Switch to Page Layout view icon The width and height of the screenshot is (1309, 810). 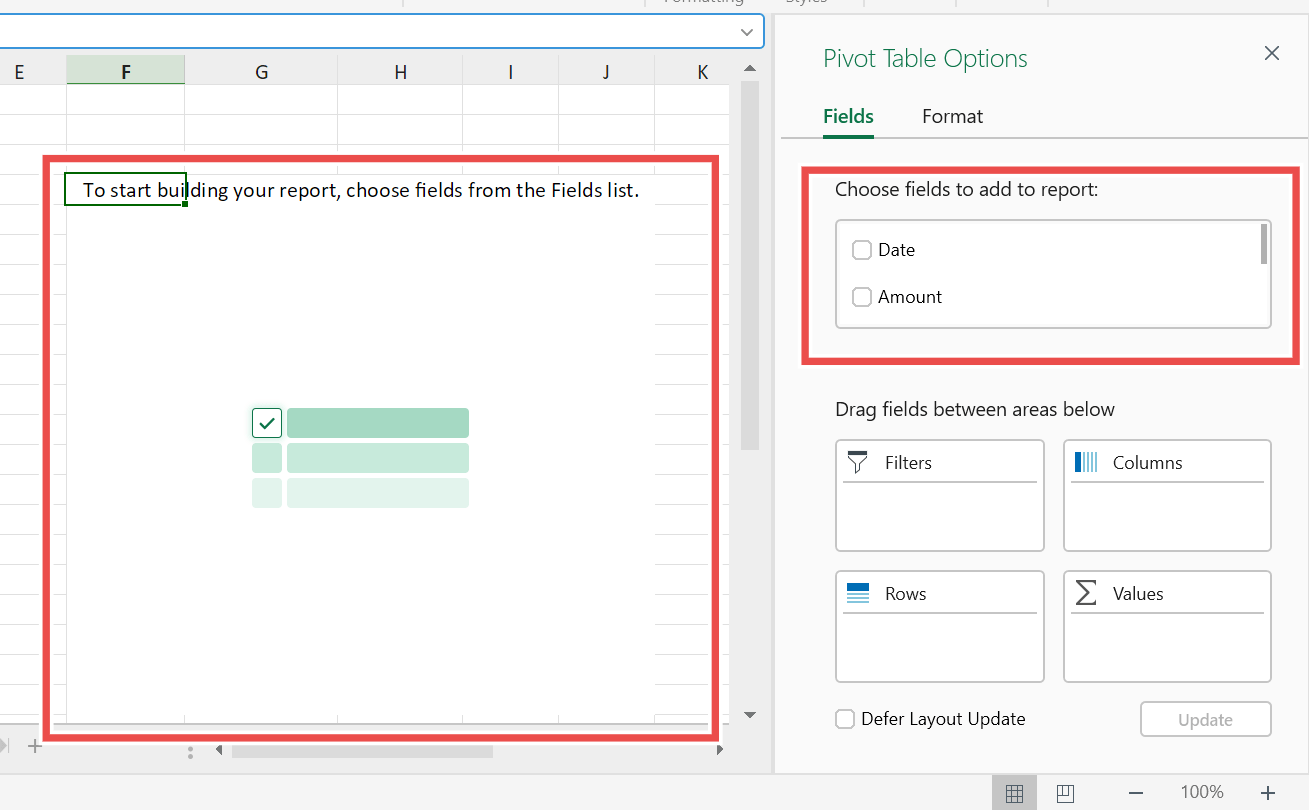click(1065, 793)
